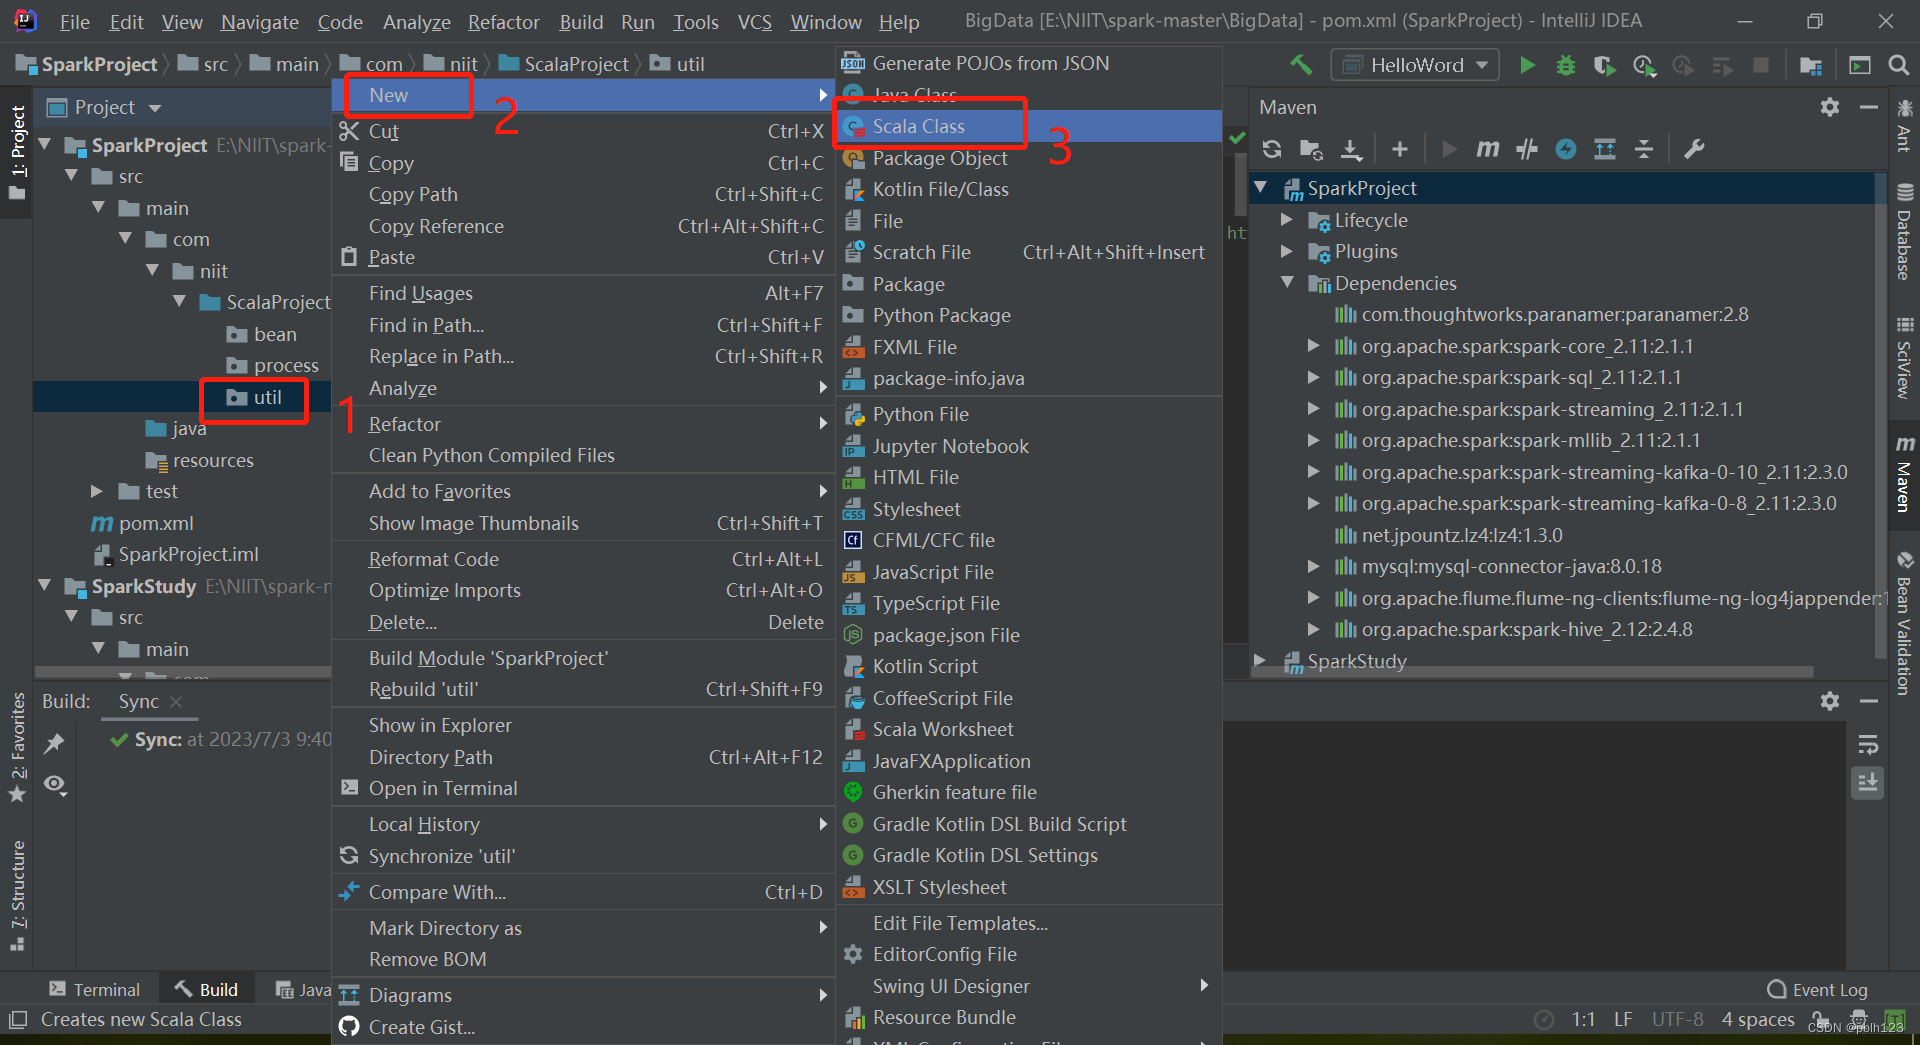Select the Build tool window tab
1920x1045 pixels.
pos(206,990)
